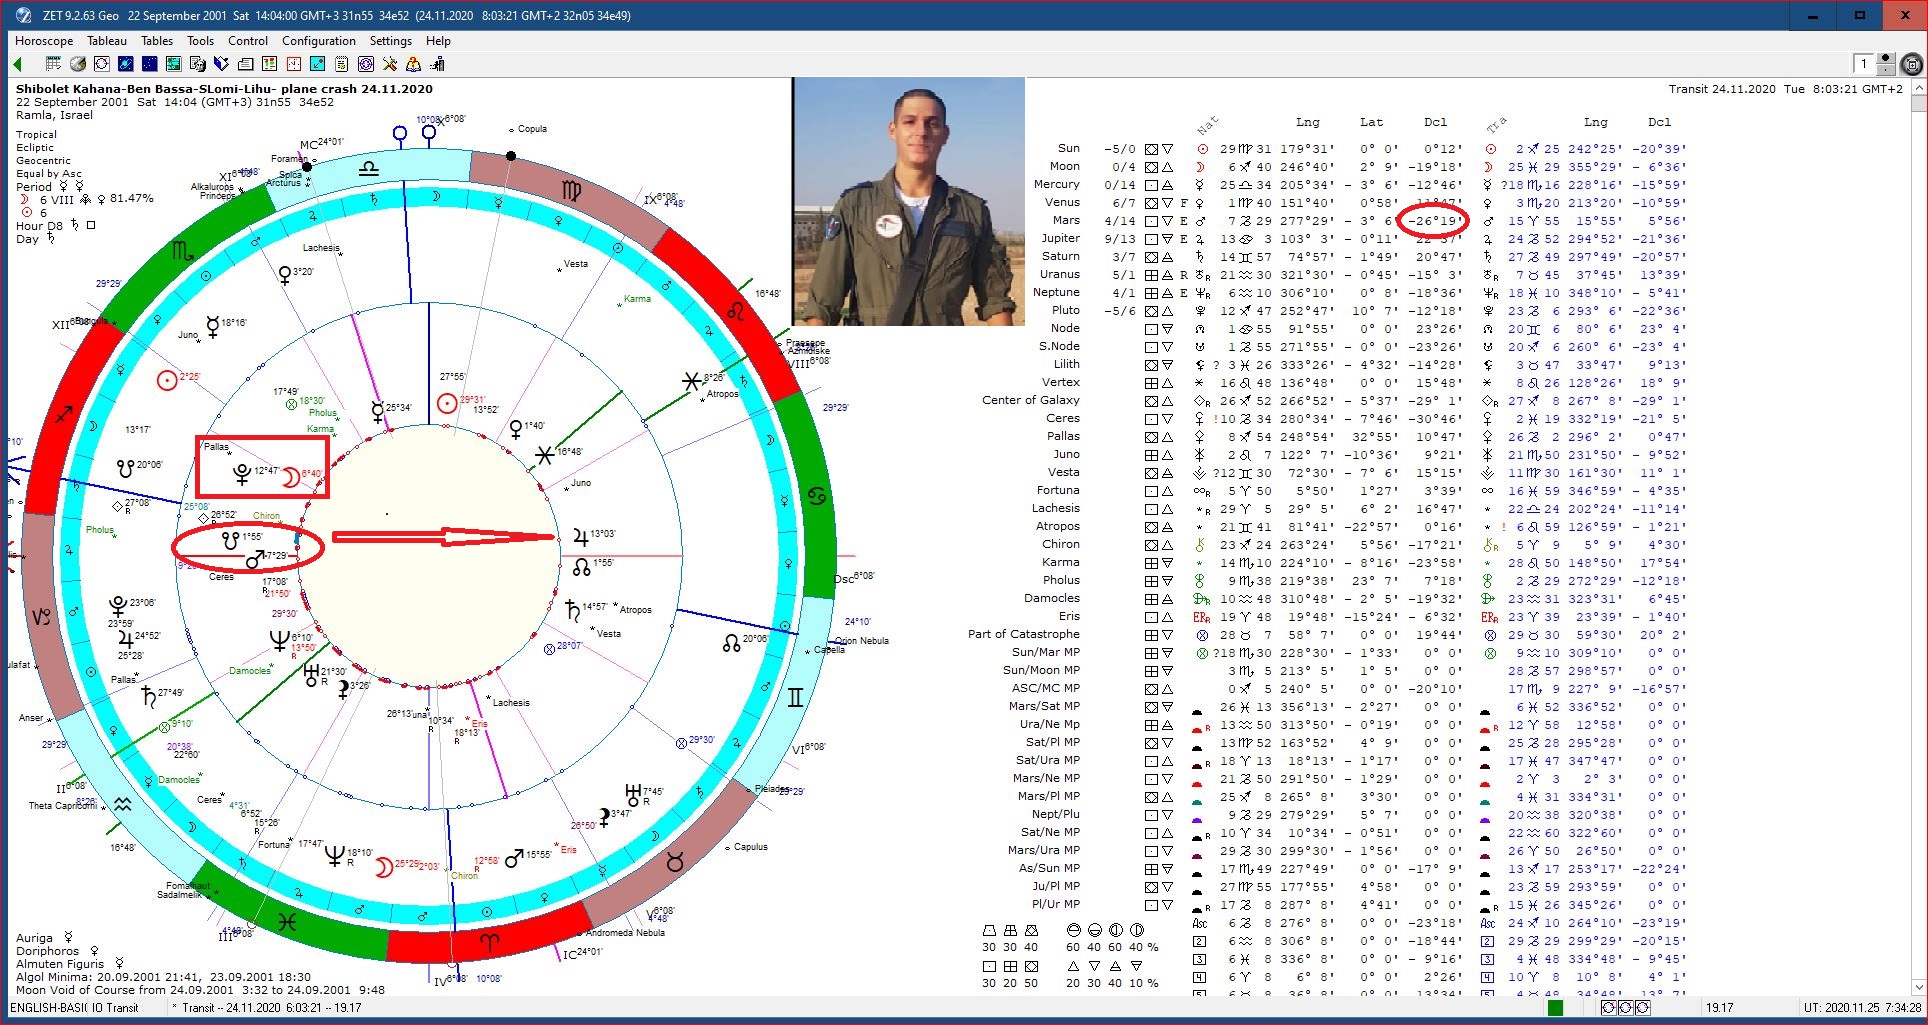Click the round fullscreen button at top right
Image resolution: width=1928 pixels, height=1025 pixels.
click(1911, 64)
